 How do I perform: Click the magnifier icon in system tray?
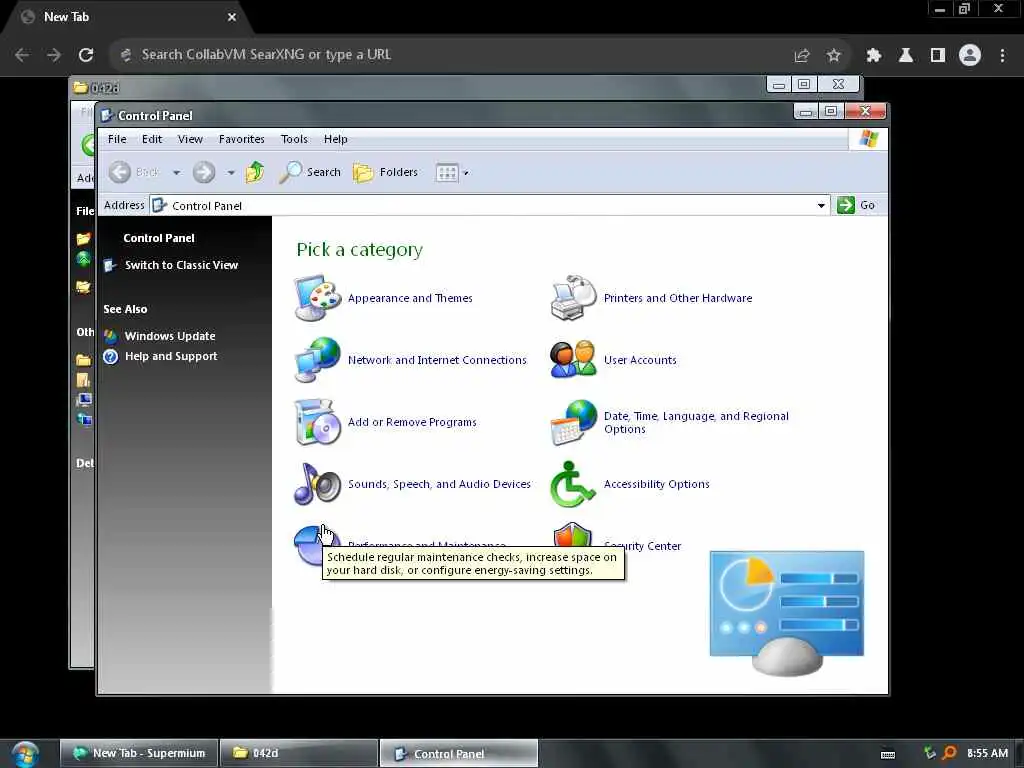pos(950,754)
